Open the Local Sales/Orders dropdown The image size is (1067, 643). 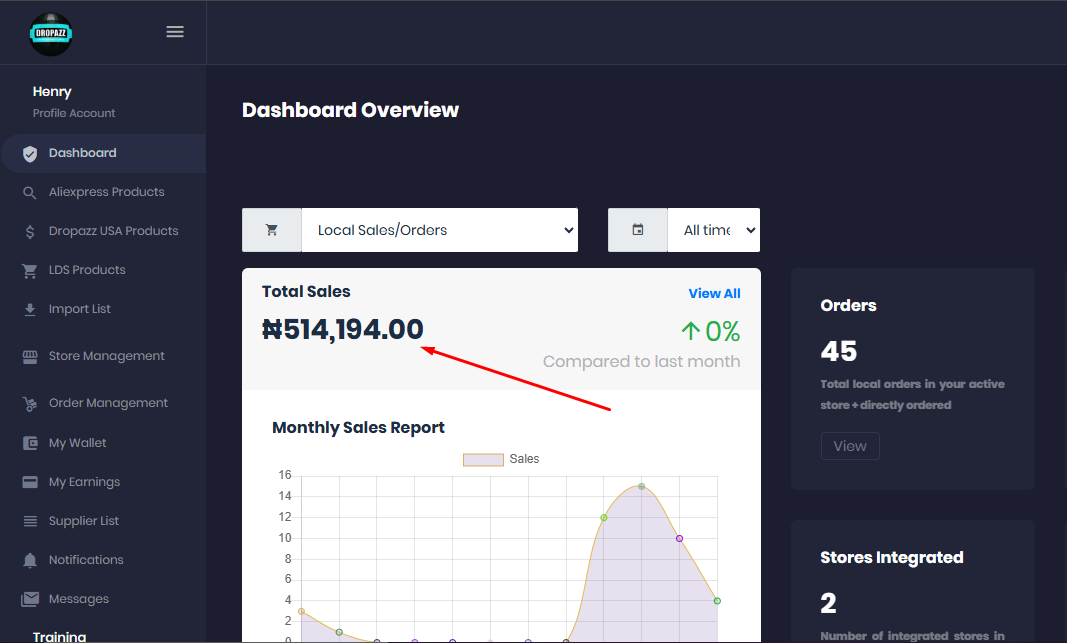coord(439,230)
